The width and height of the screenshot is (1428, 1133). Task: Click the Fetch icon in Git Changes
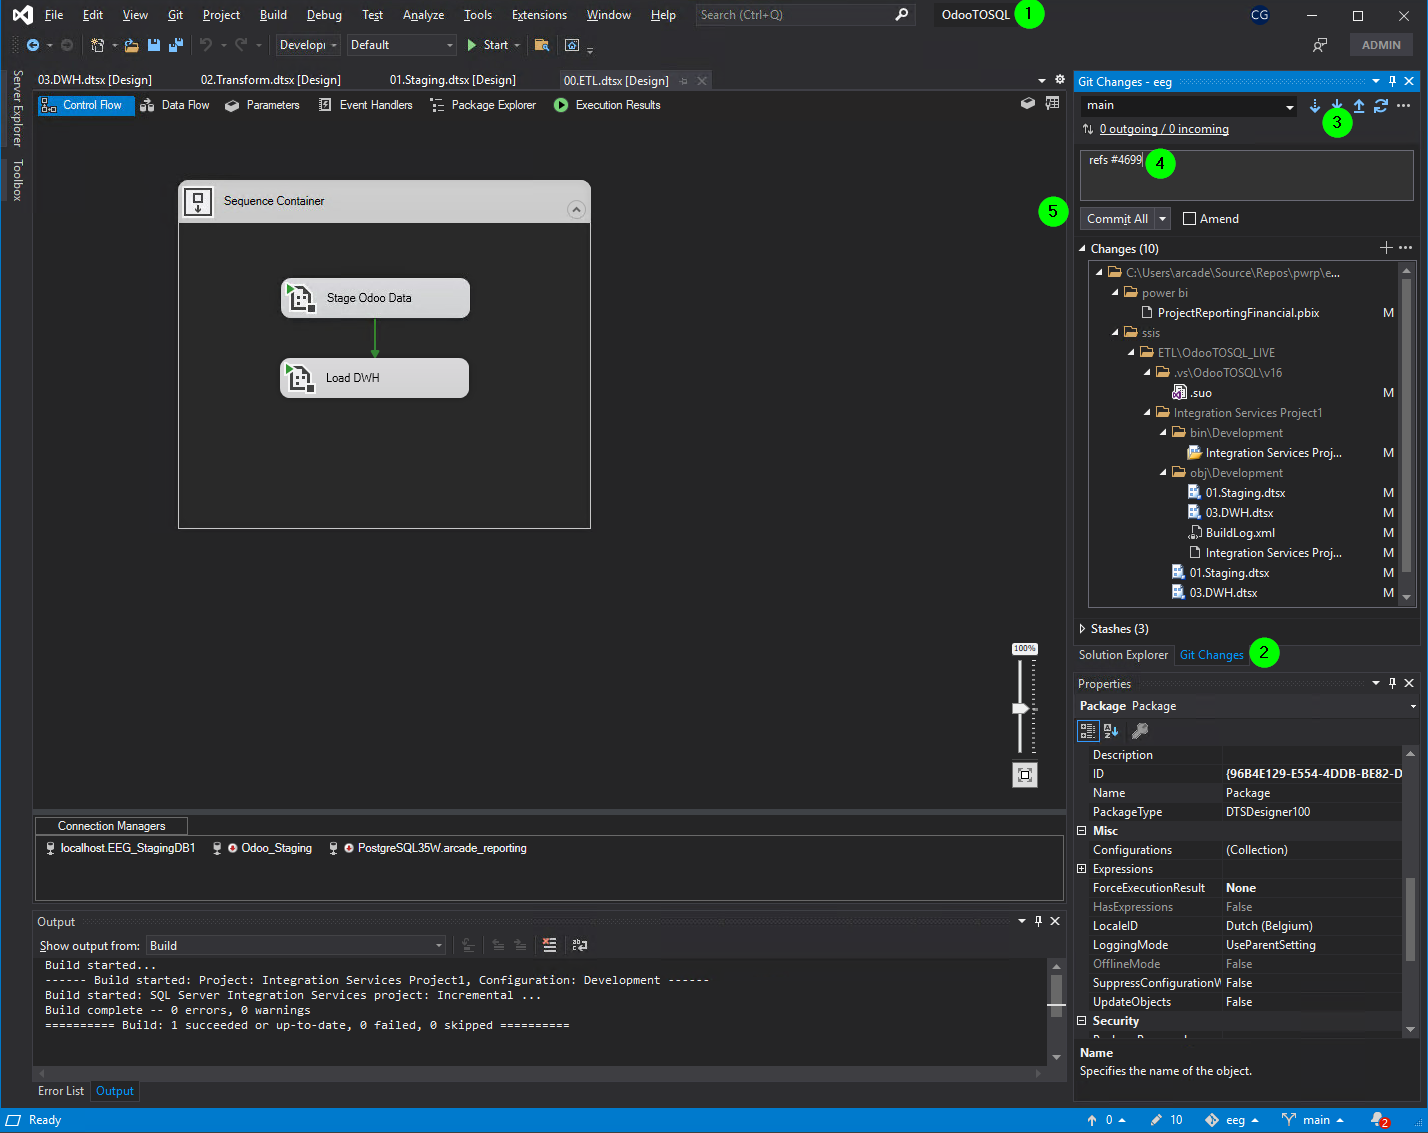pos(1315,106)
